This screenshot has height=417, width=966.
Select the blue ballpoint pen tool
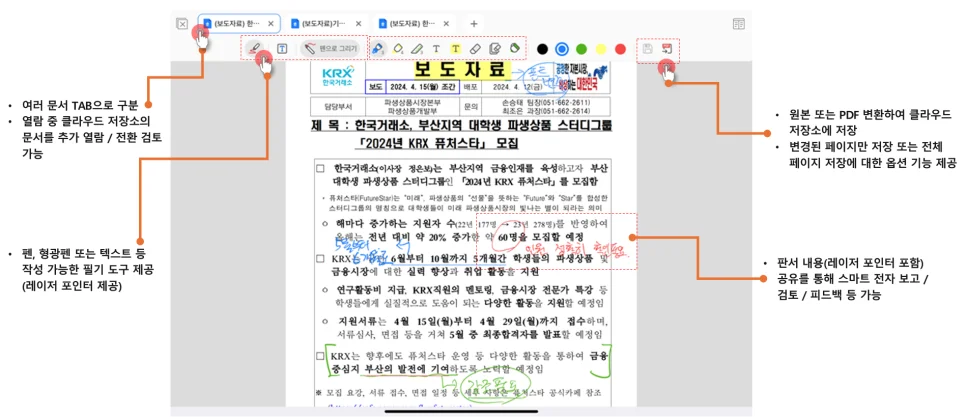point(378,48)
